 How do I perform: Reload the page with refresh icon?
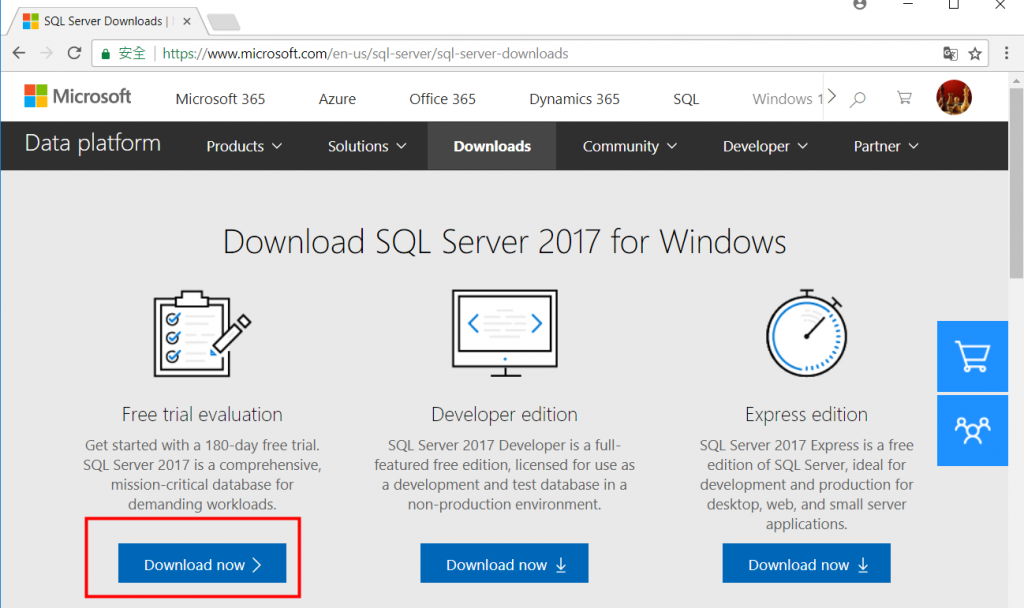(x=74, y=53)
